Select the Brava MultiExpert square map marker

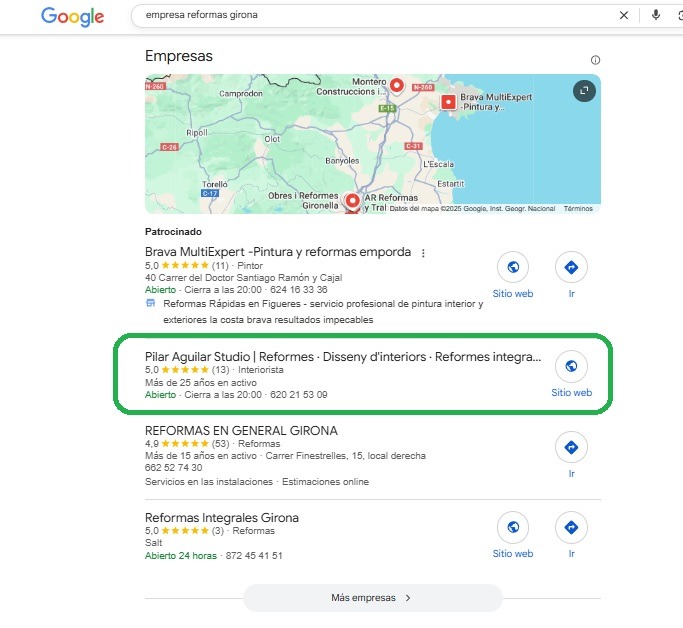448,102
